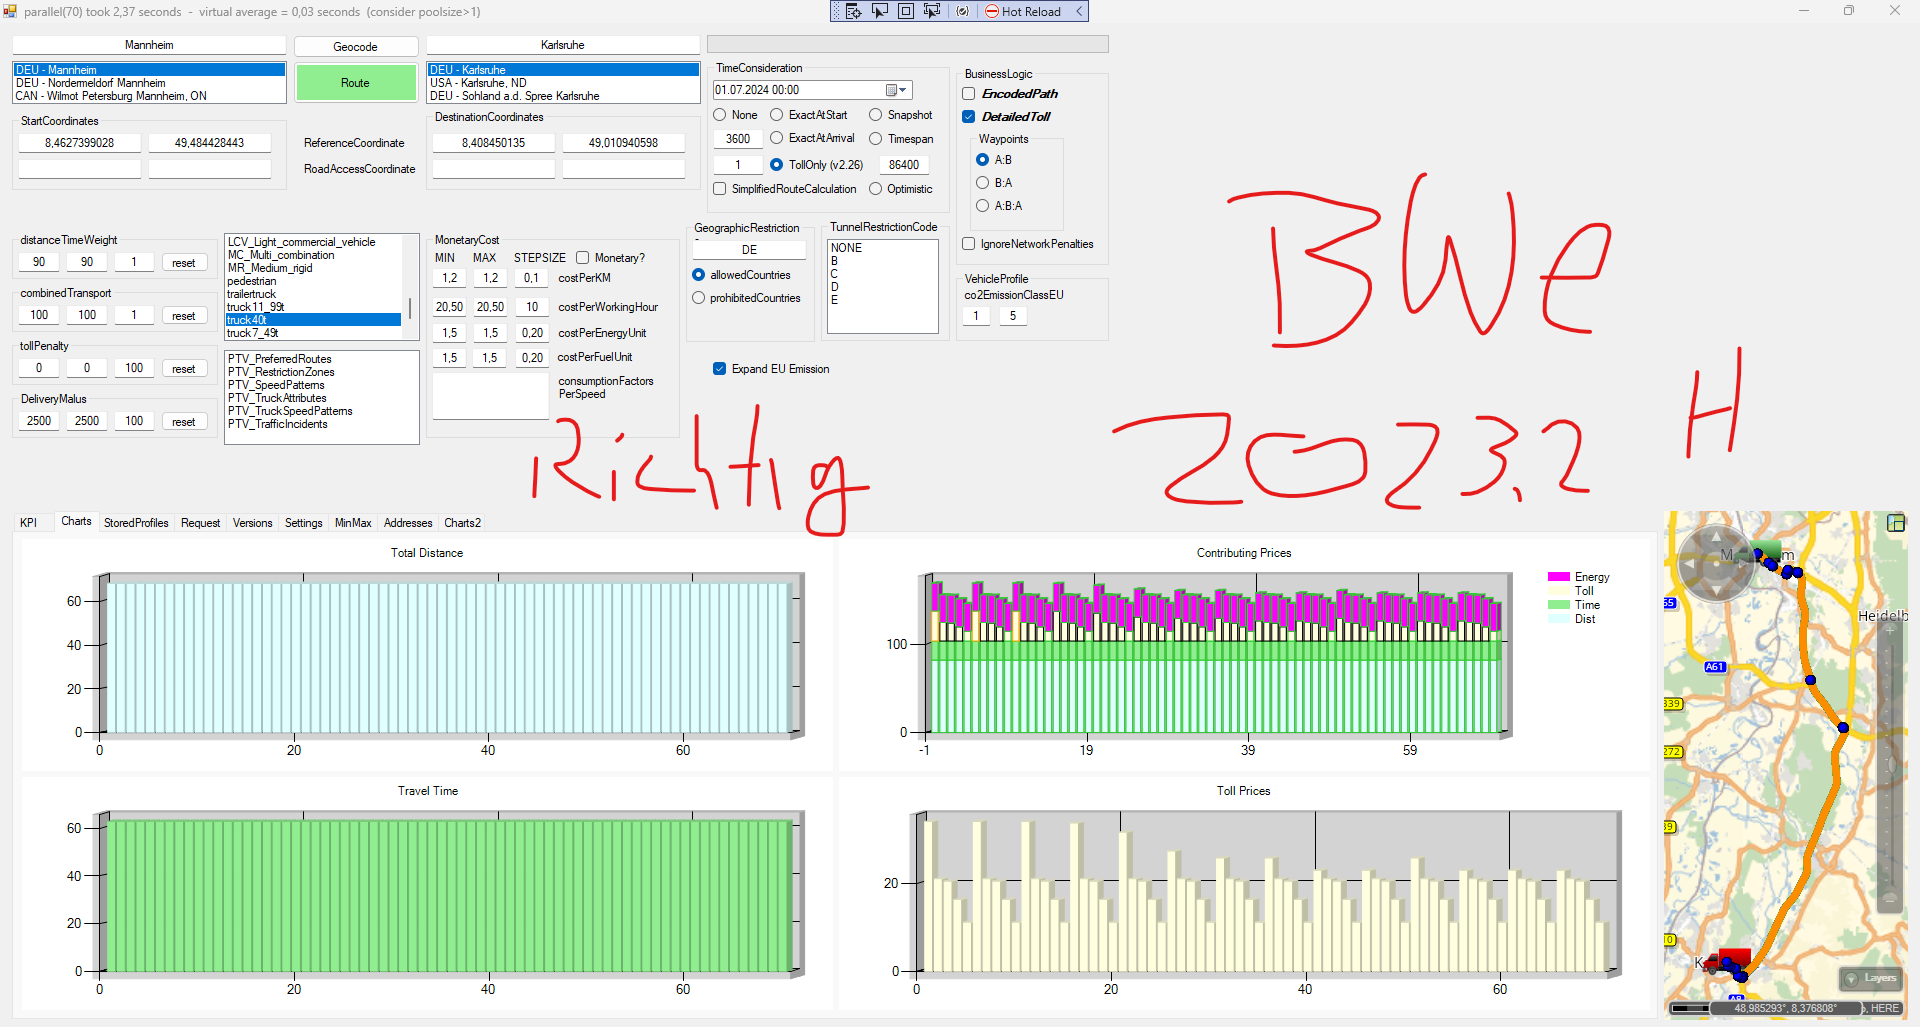The image size is (1920, 1027).
Task: Click the binding diagnostics braces icon
Action: point(962,11)
